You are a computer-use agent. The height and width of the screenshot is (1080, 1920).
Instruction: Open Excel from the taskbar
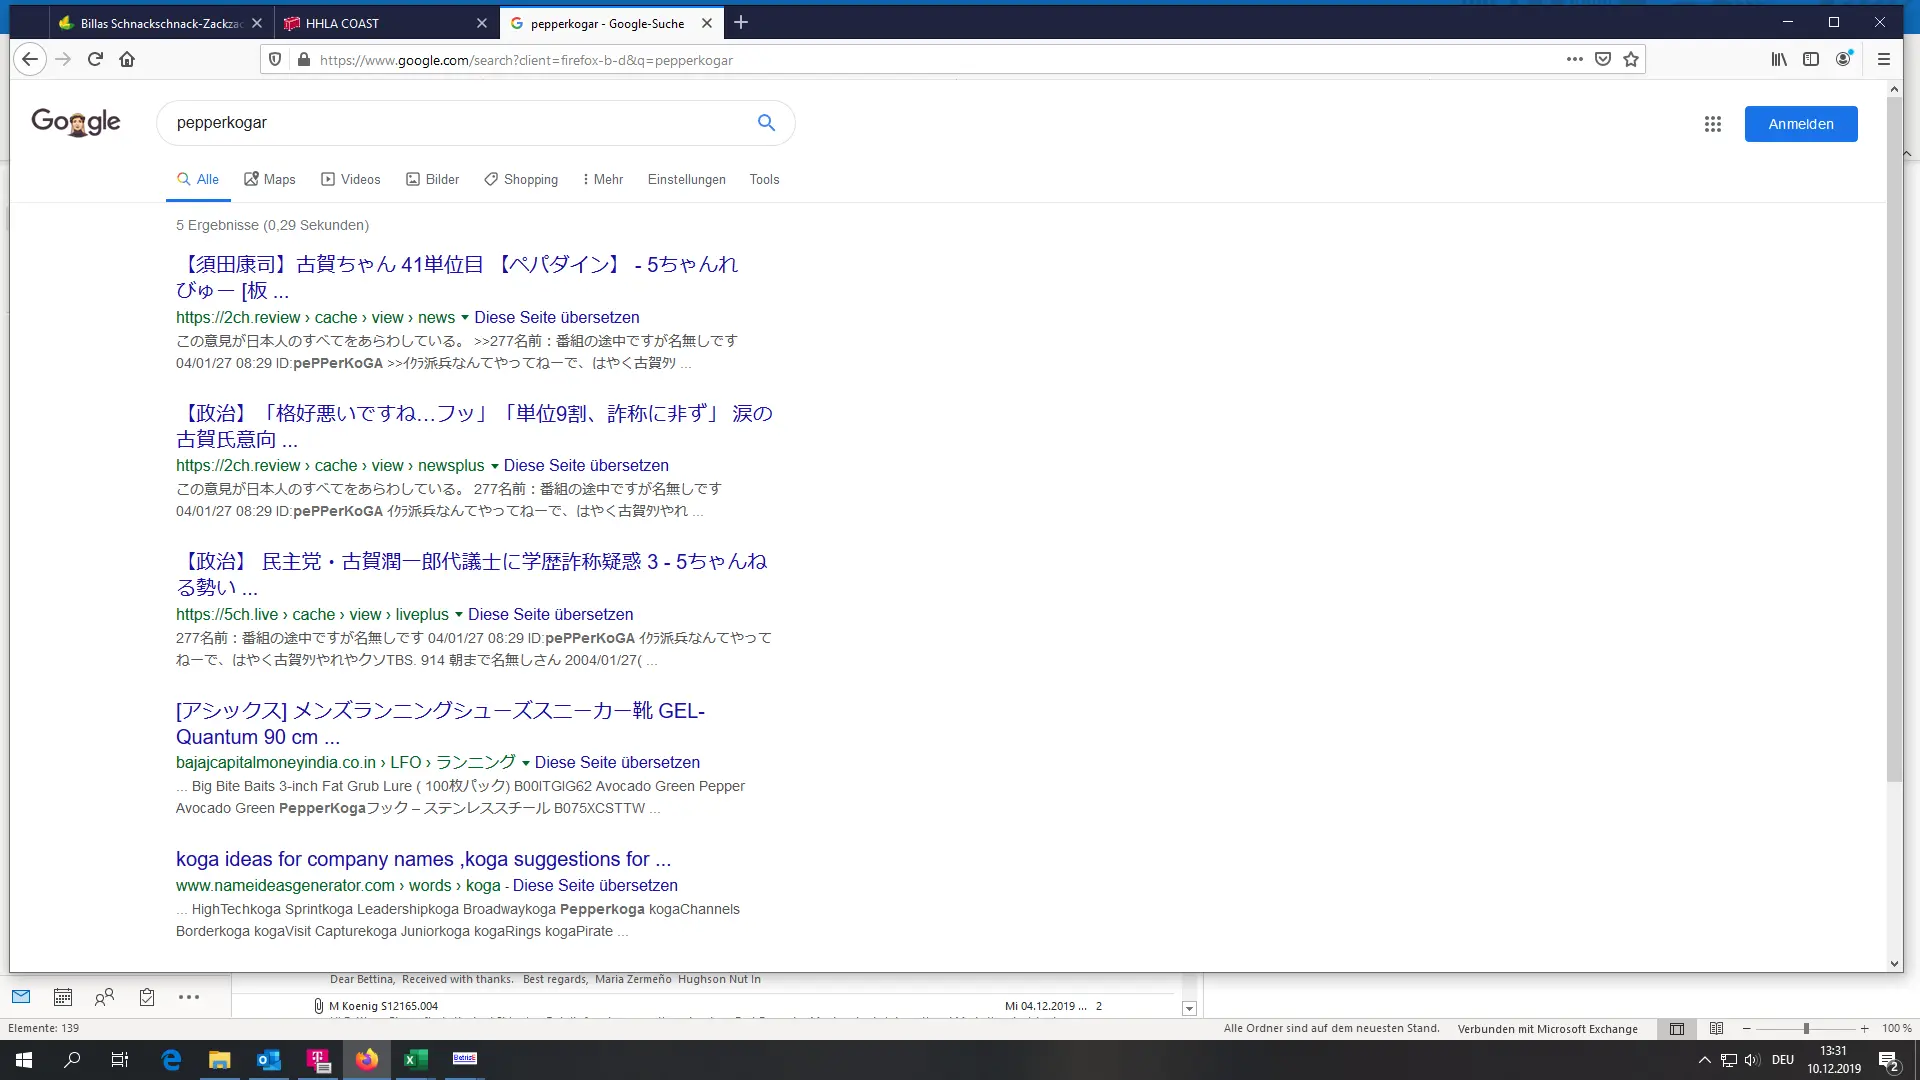tap(415, 1059)
